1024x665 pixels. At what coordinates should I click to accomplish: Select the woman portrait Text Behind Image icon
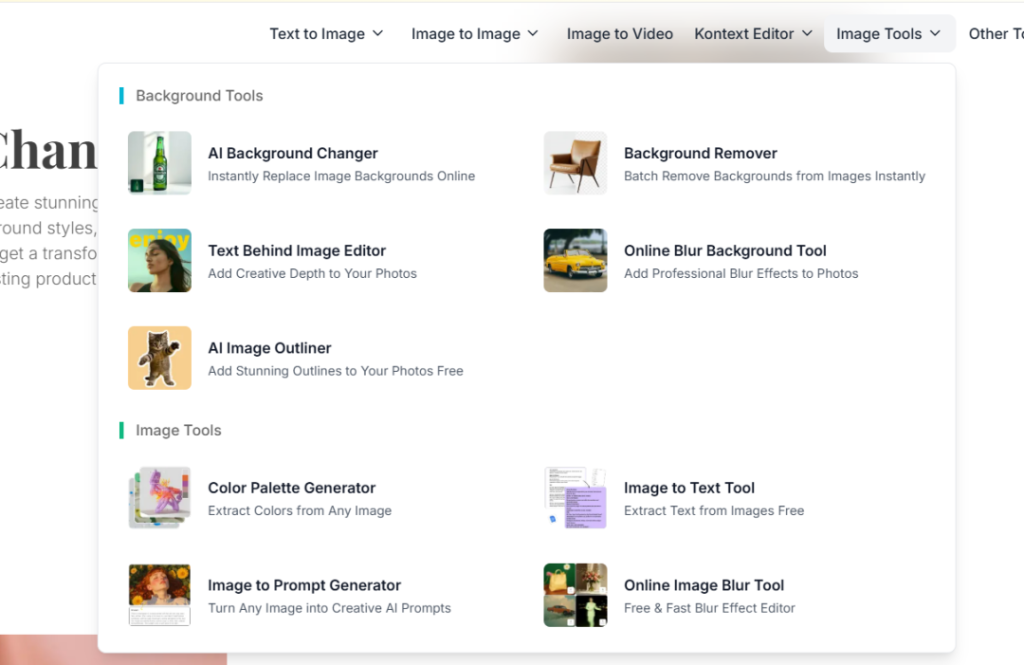(x=159, y=260)
